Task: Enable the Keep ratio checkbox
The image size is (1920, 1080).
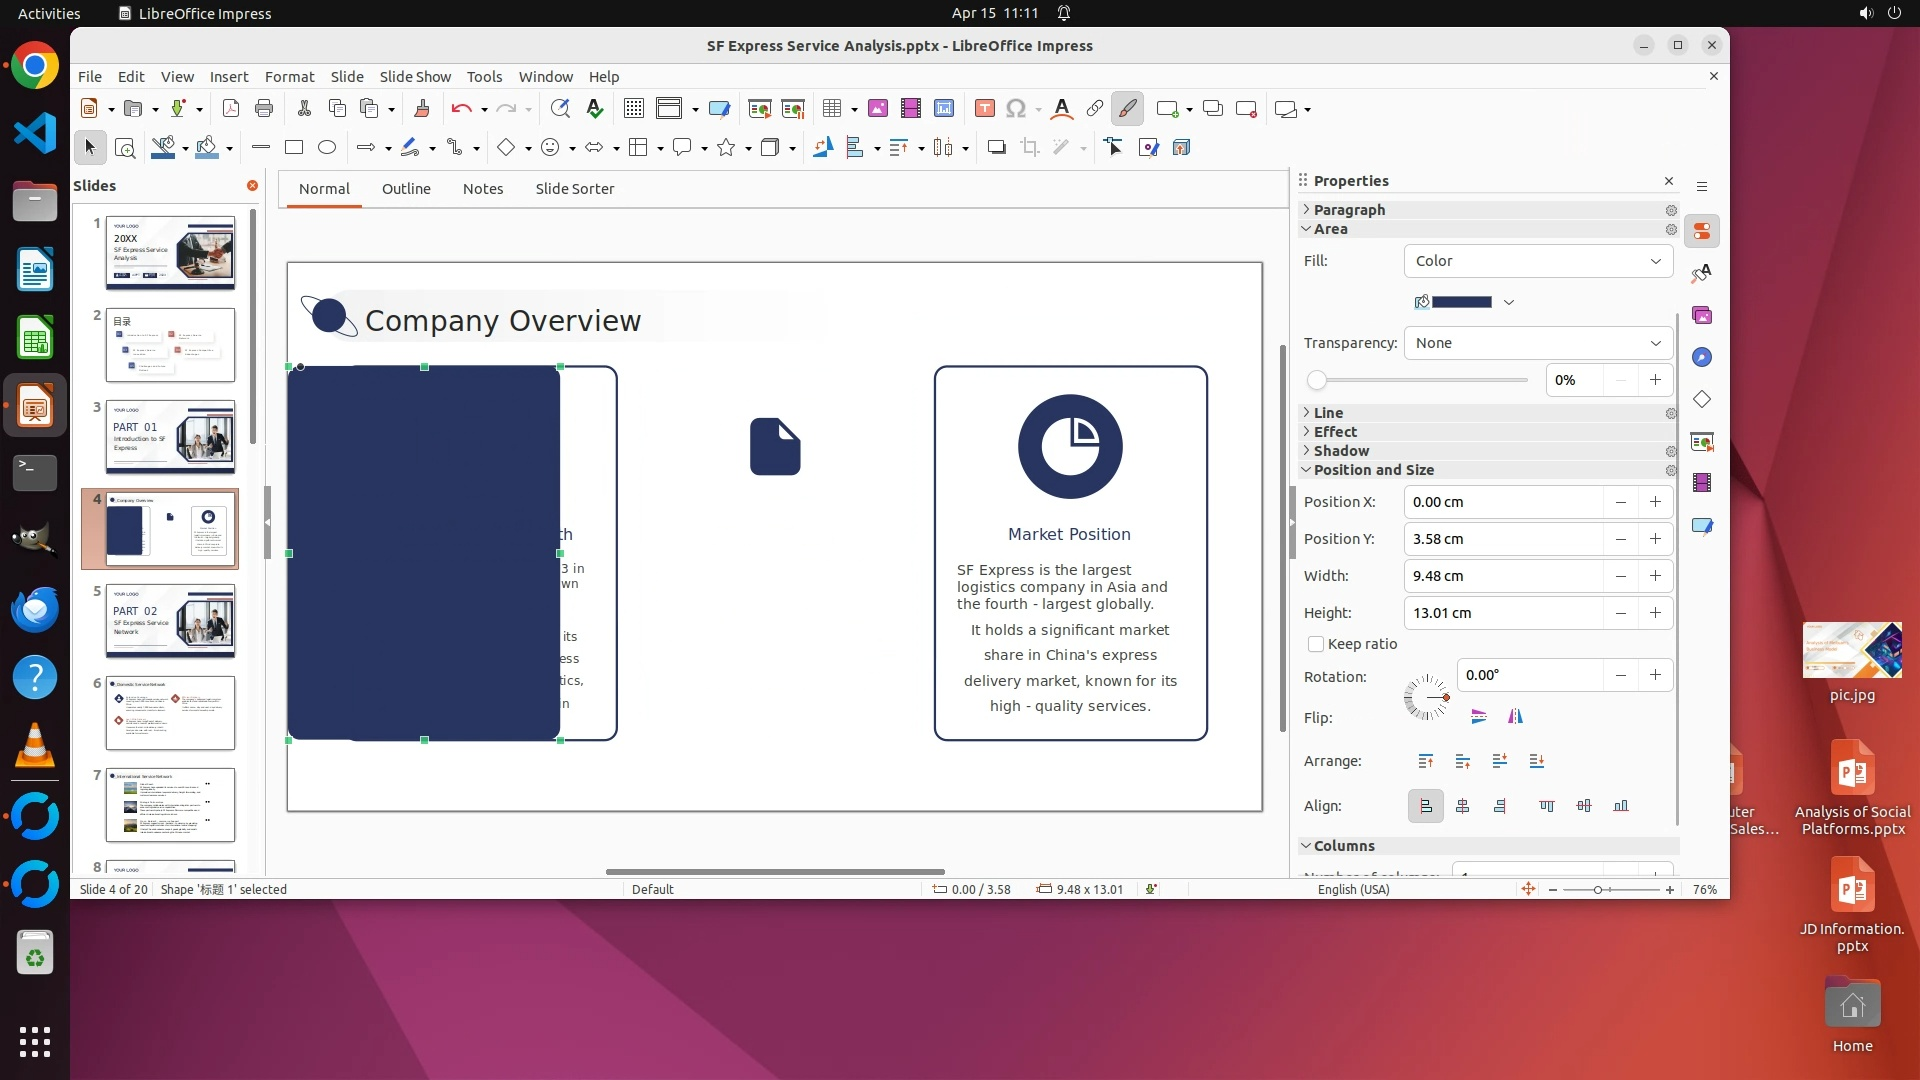Action: click(x=1316, y=645)
